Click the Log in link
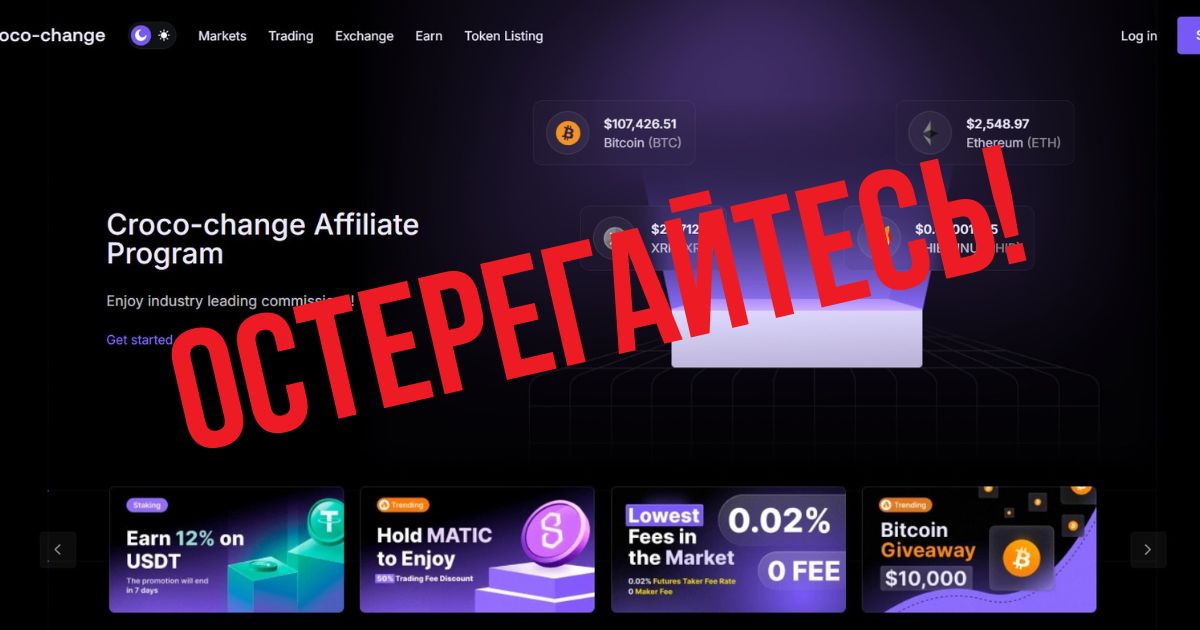The height and width of the screenshot is (630, 1200). tap(1139, 36)
